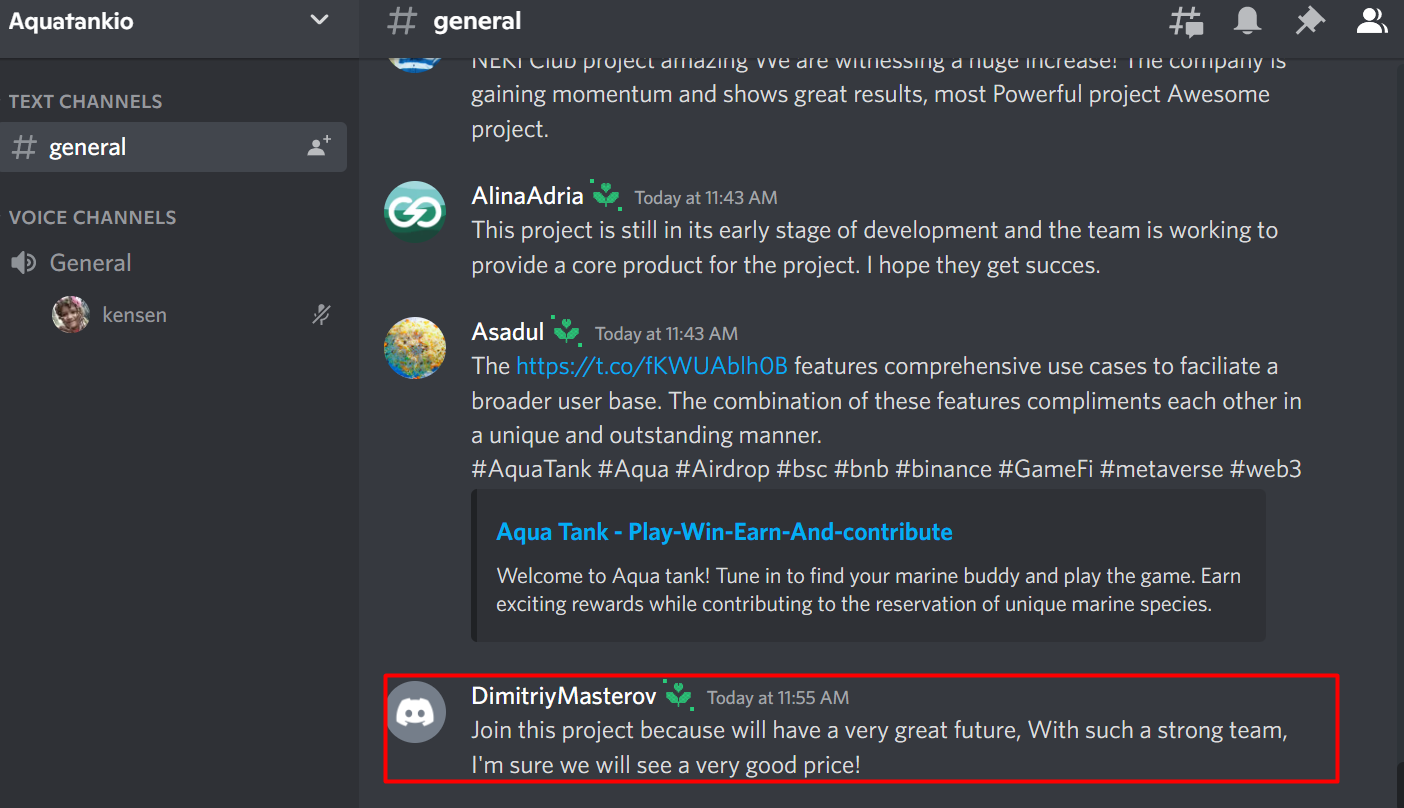Click kensen's muted microphone icon

[x=321, y=315]
